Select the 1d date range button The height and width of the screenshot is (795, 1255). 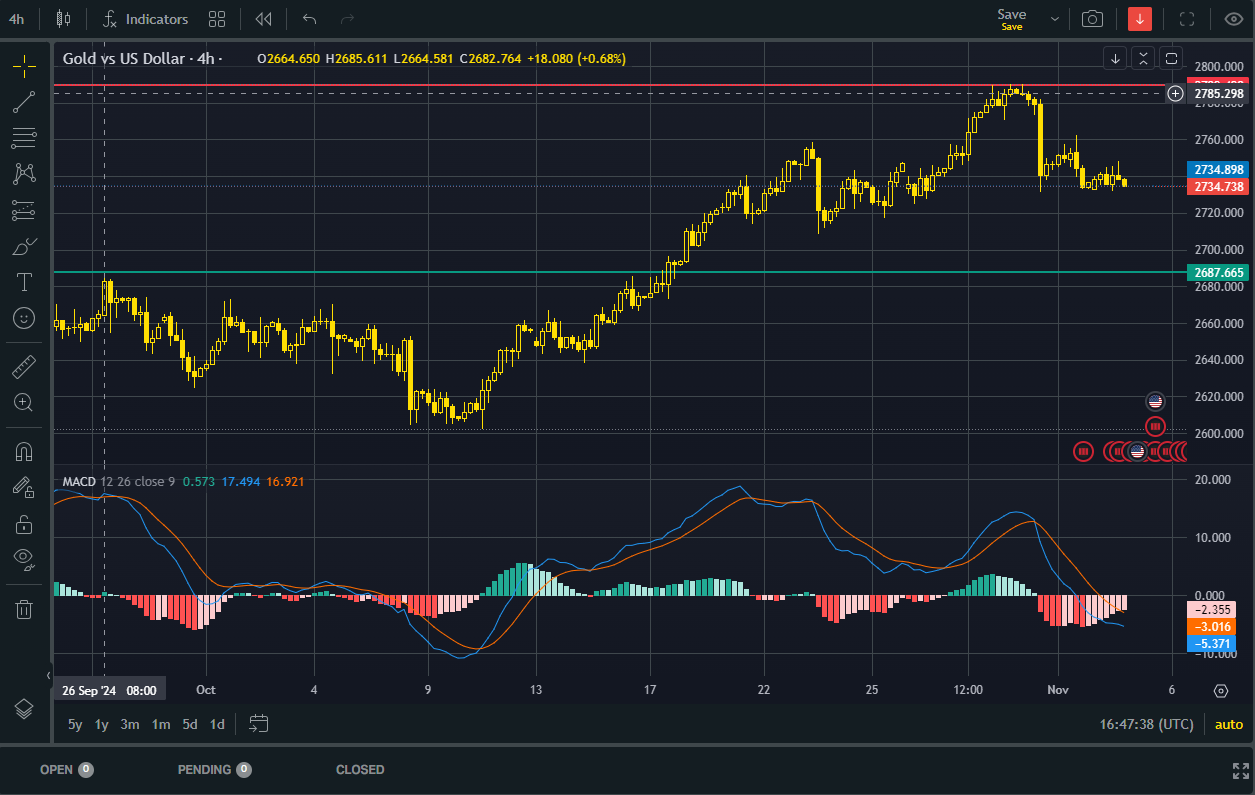coord(216,724)
